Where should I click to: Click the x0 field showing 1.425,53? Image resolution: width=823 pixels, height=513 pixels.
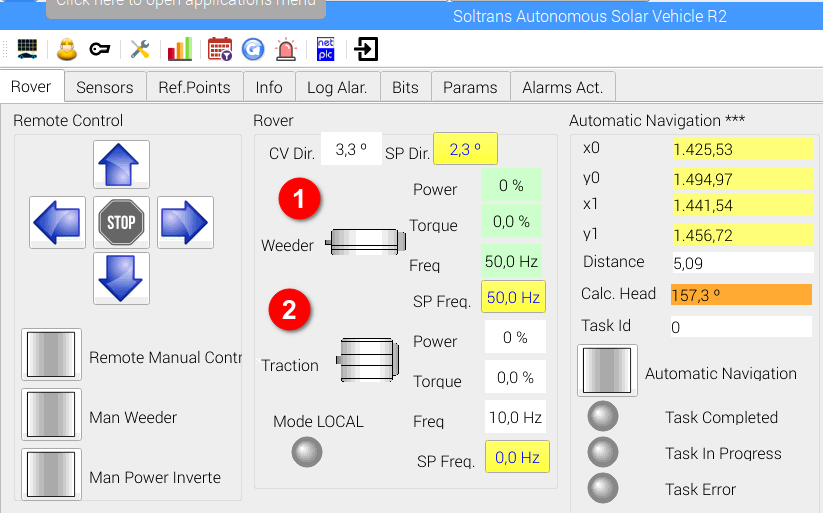[x=743, y=149]
